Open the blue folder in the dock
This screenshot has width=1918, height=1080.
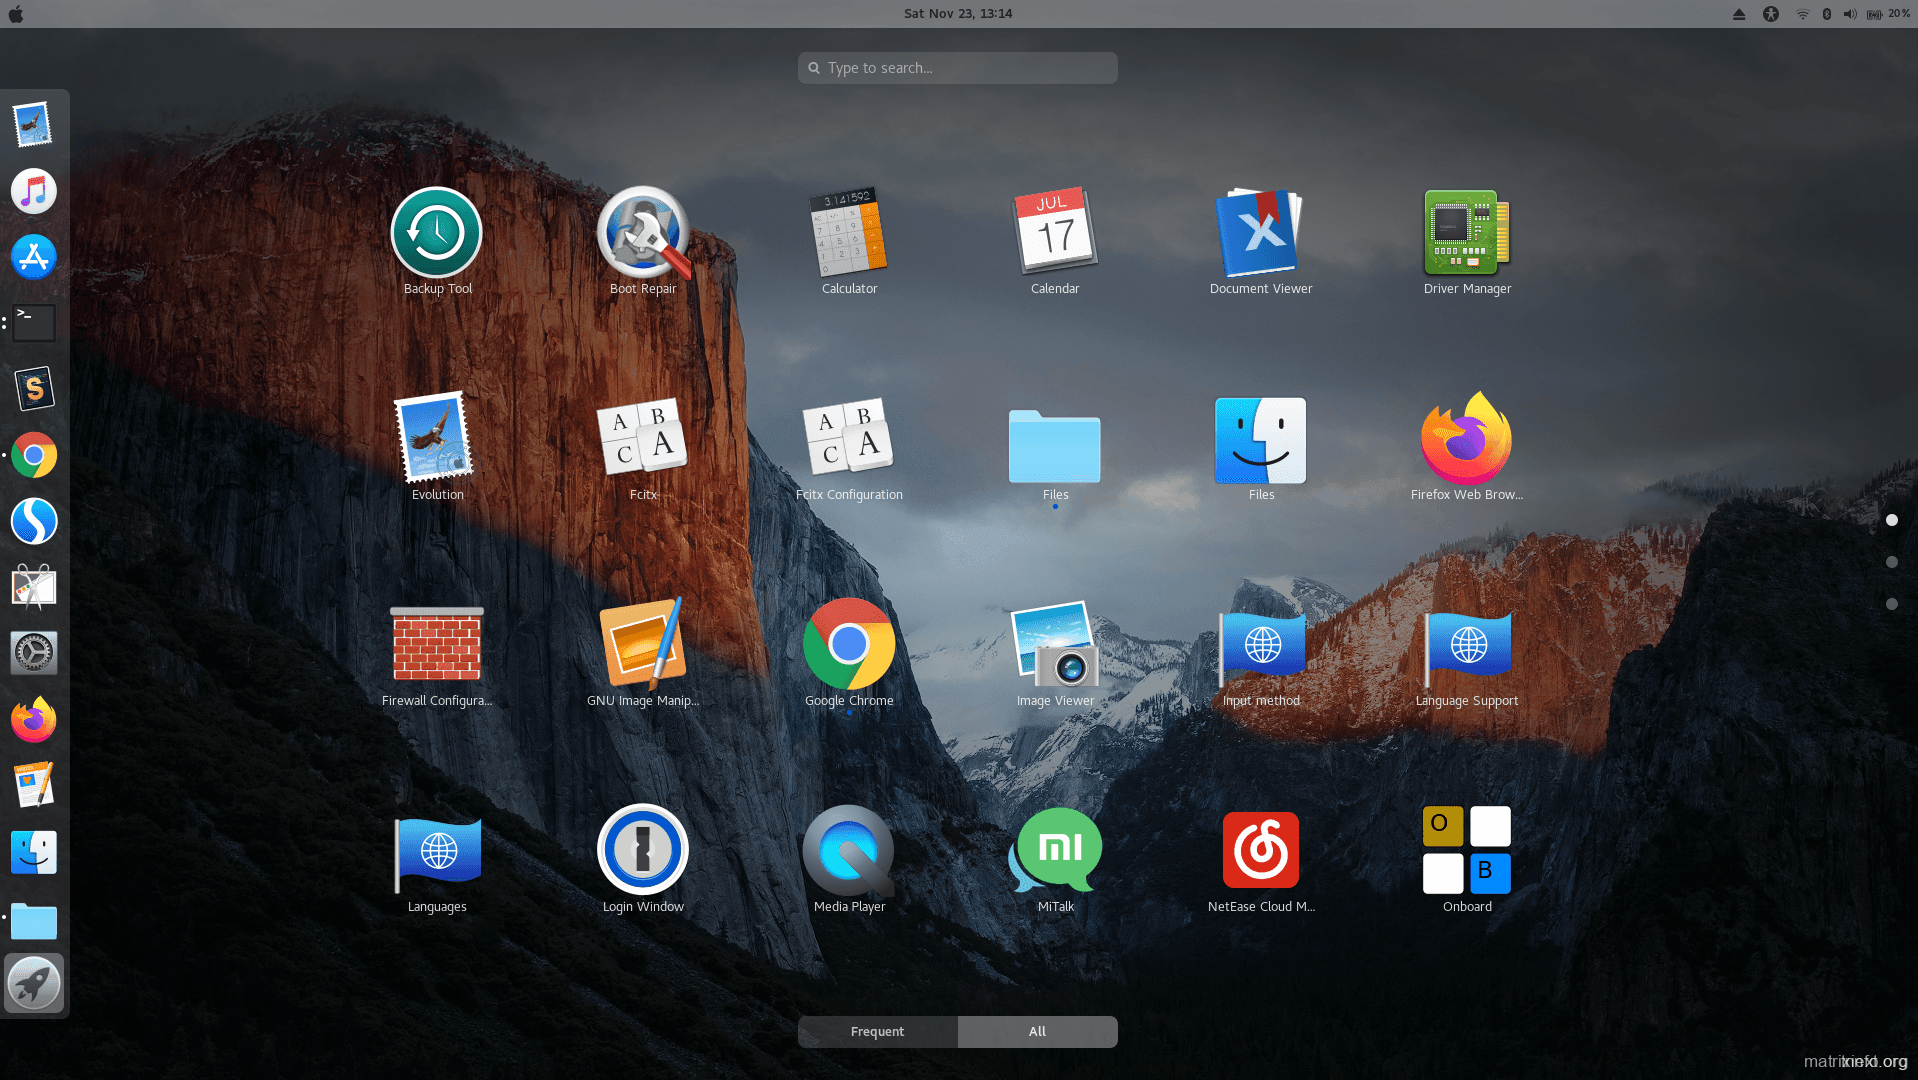coord(33,921)
